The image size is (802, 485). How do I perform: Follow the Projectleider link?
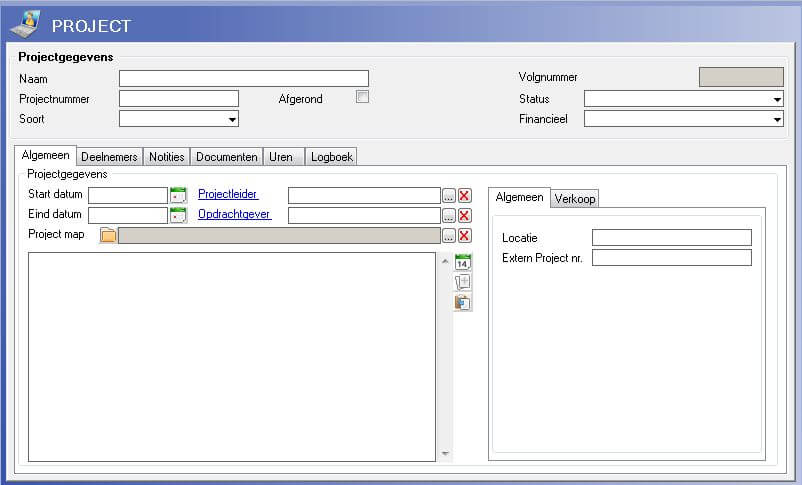pyautogui.click(x=228, y=194)
